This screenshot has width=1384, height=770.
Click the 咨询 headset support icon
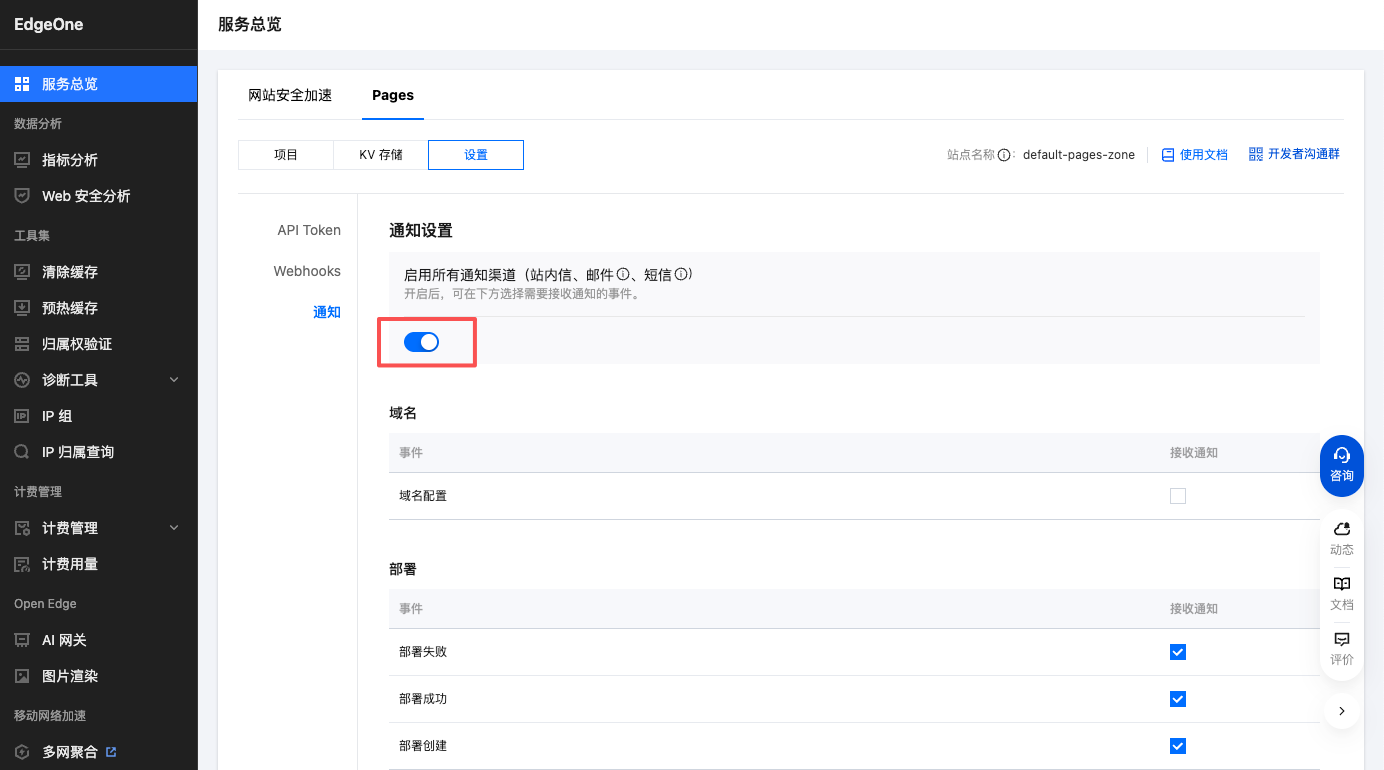[x=1341, y=456]
